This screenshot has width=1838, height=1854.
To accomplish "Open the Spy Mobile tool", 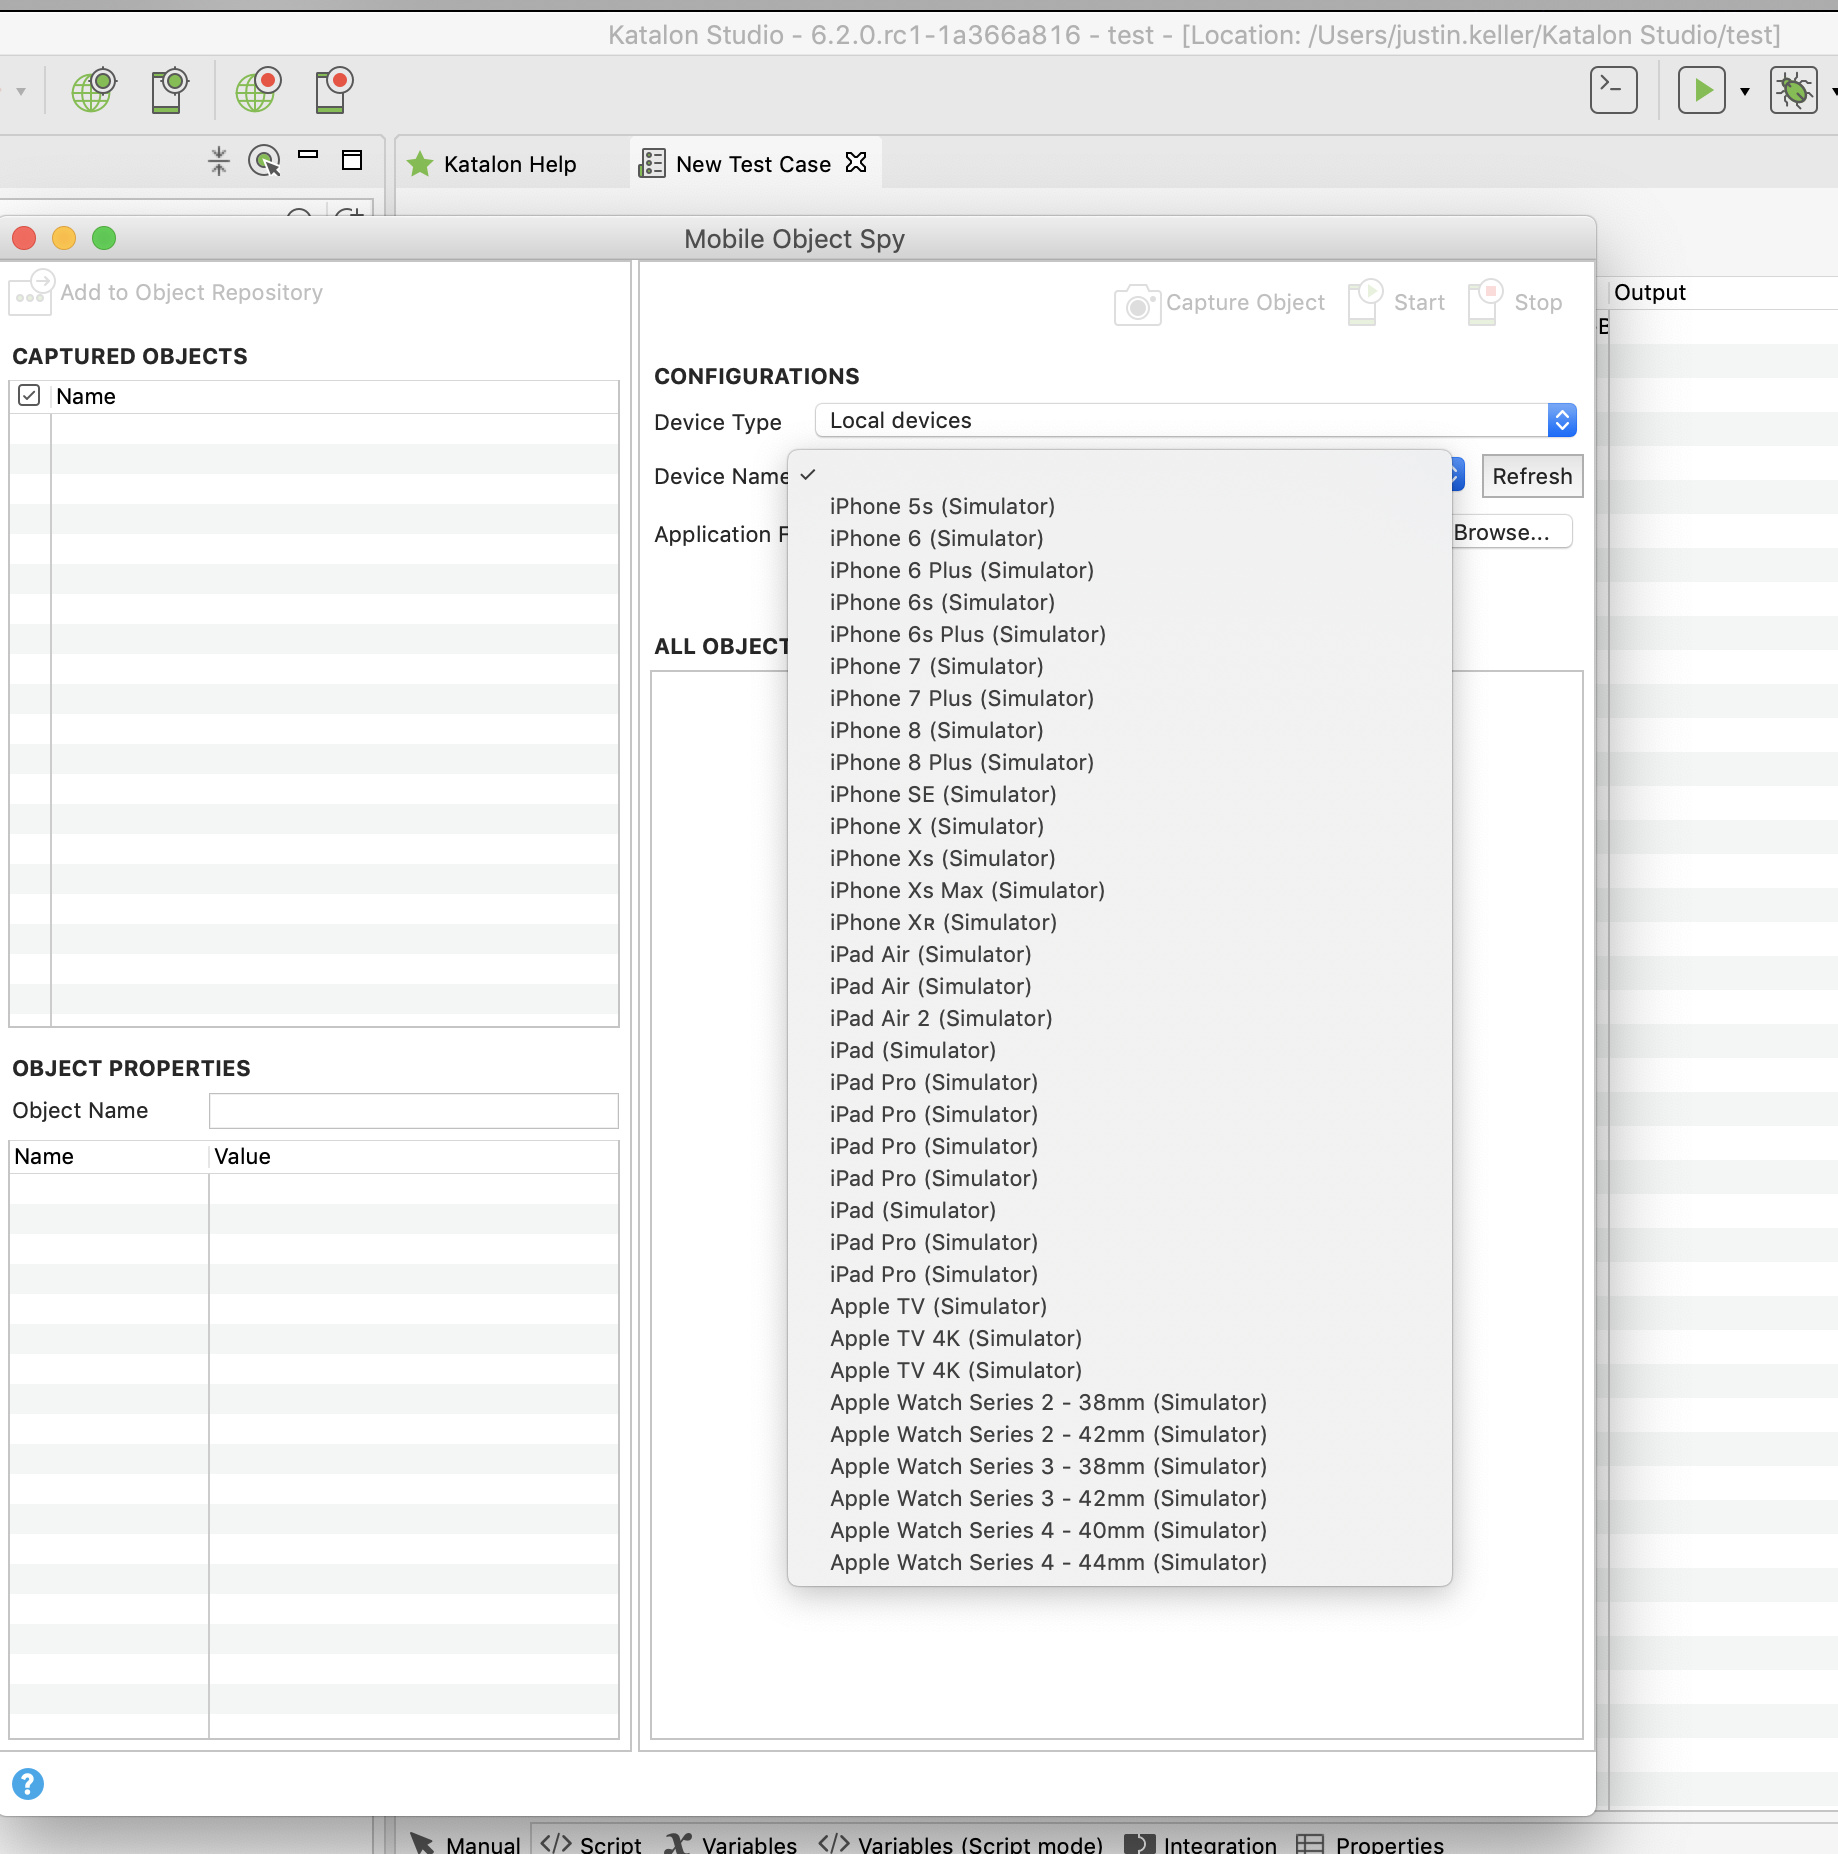I will point(170,91).
